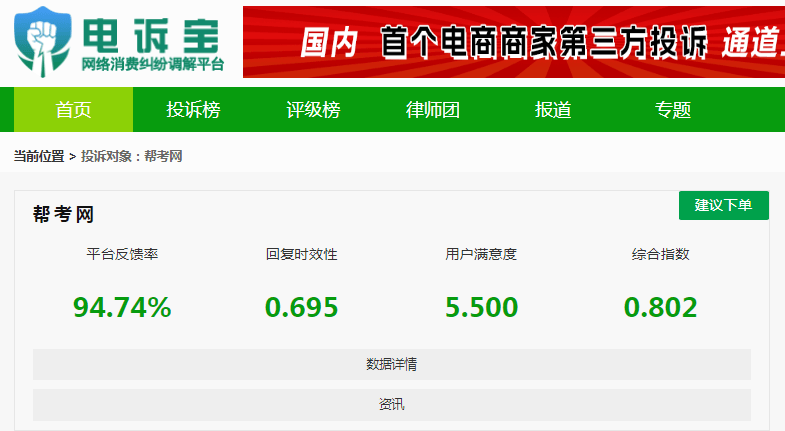This screenshot has height=431, width=785.
Task: Open the 评级榜 navigation tab
Action: point(313,110)
